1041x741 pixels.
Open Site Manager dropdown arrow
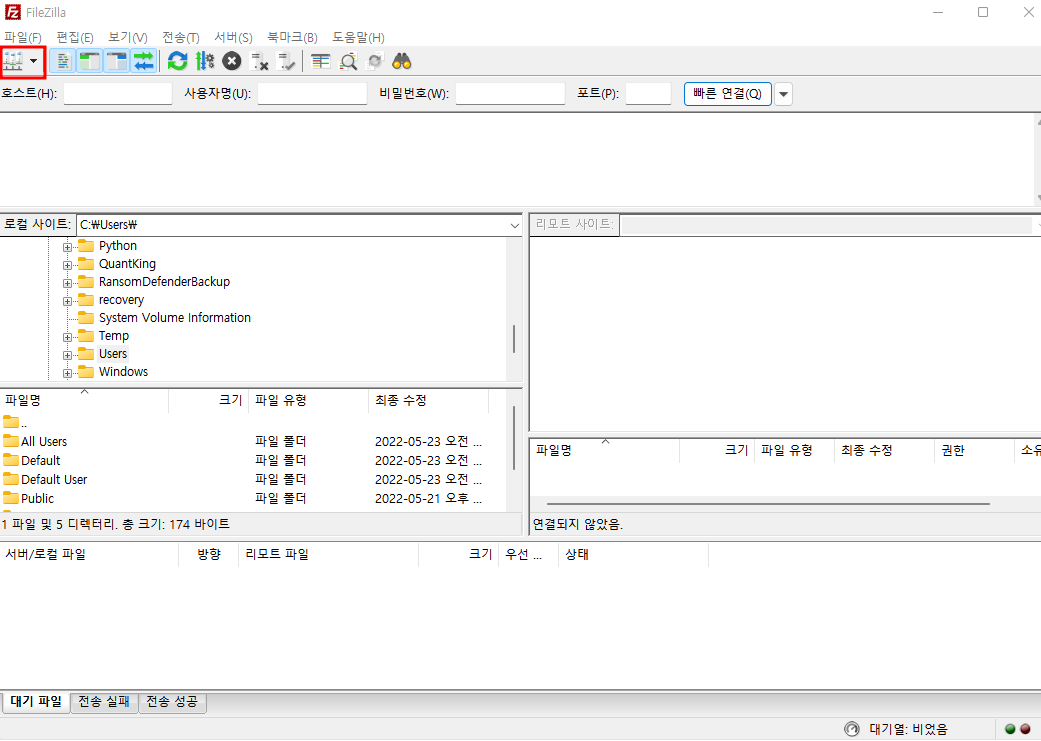click(33, 62)
